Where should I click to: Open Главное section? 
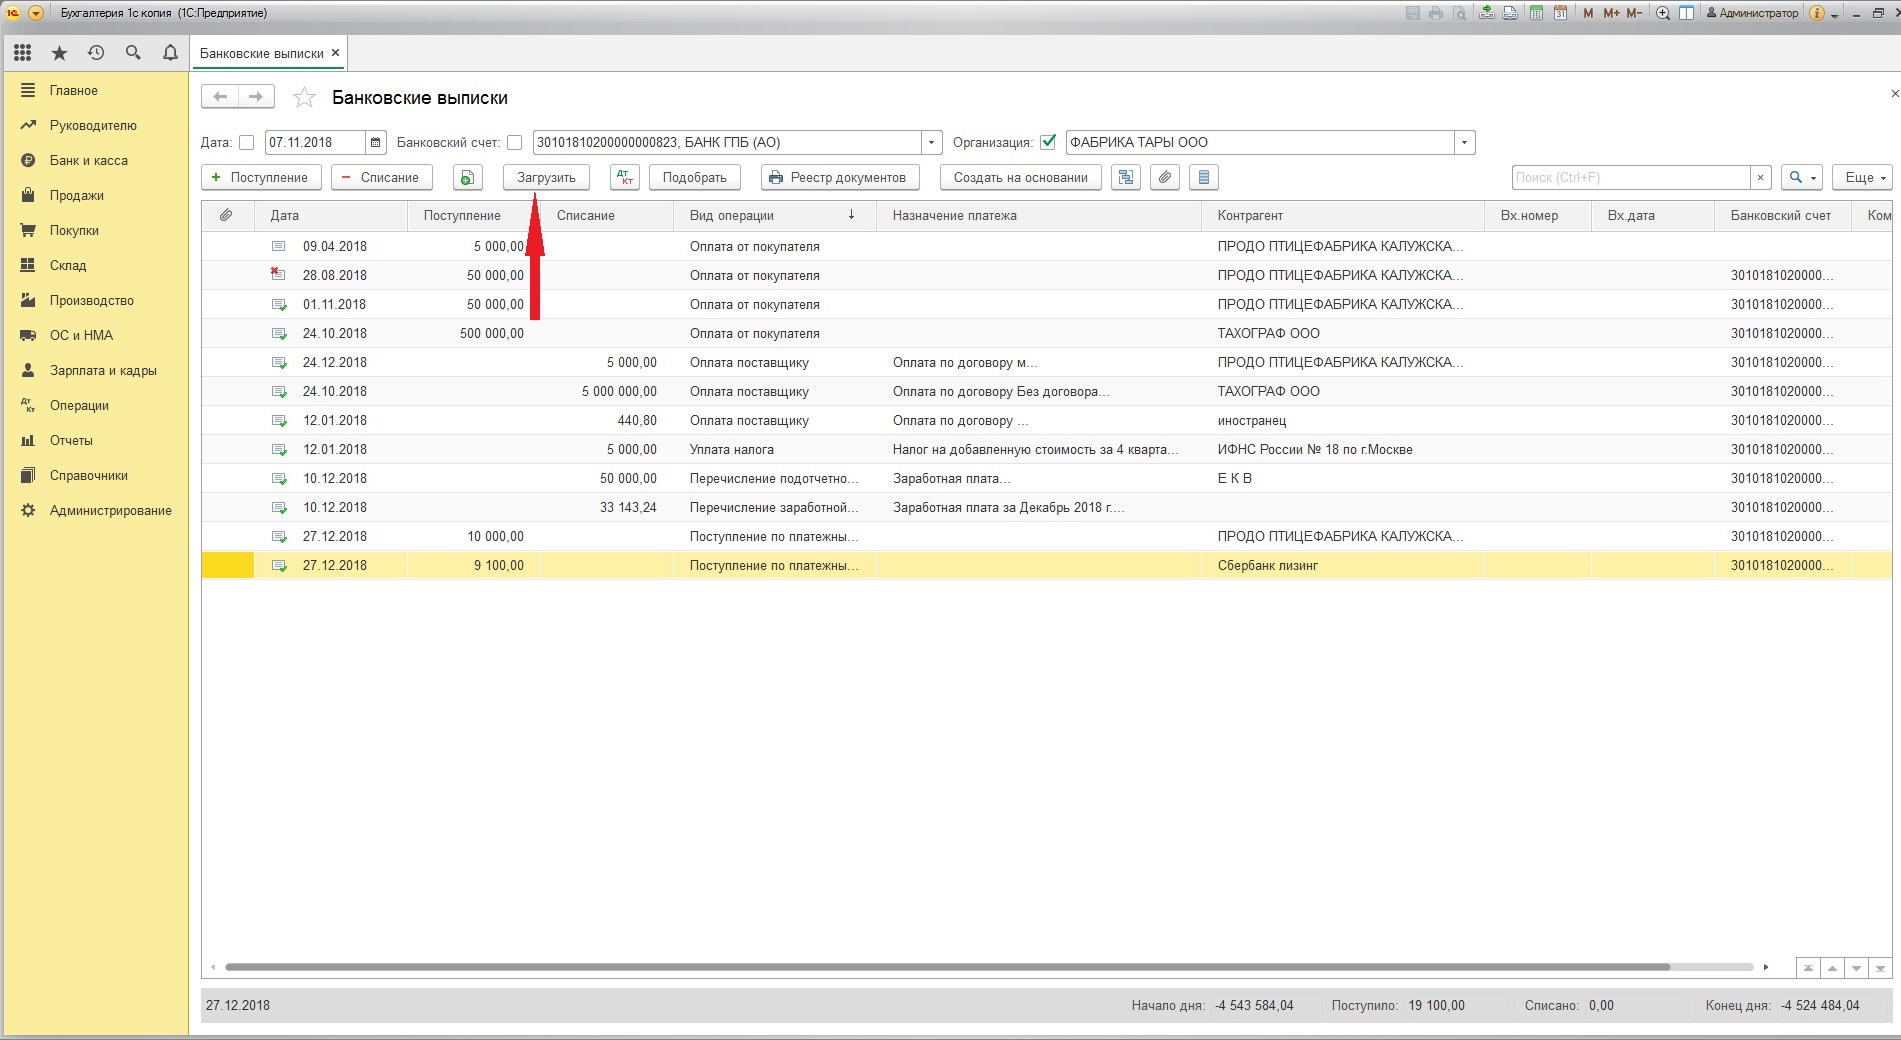click(x=74, y=90)
